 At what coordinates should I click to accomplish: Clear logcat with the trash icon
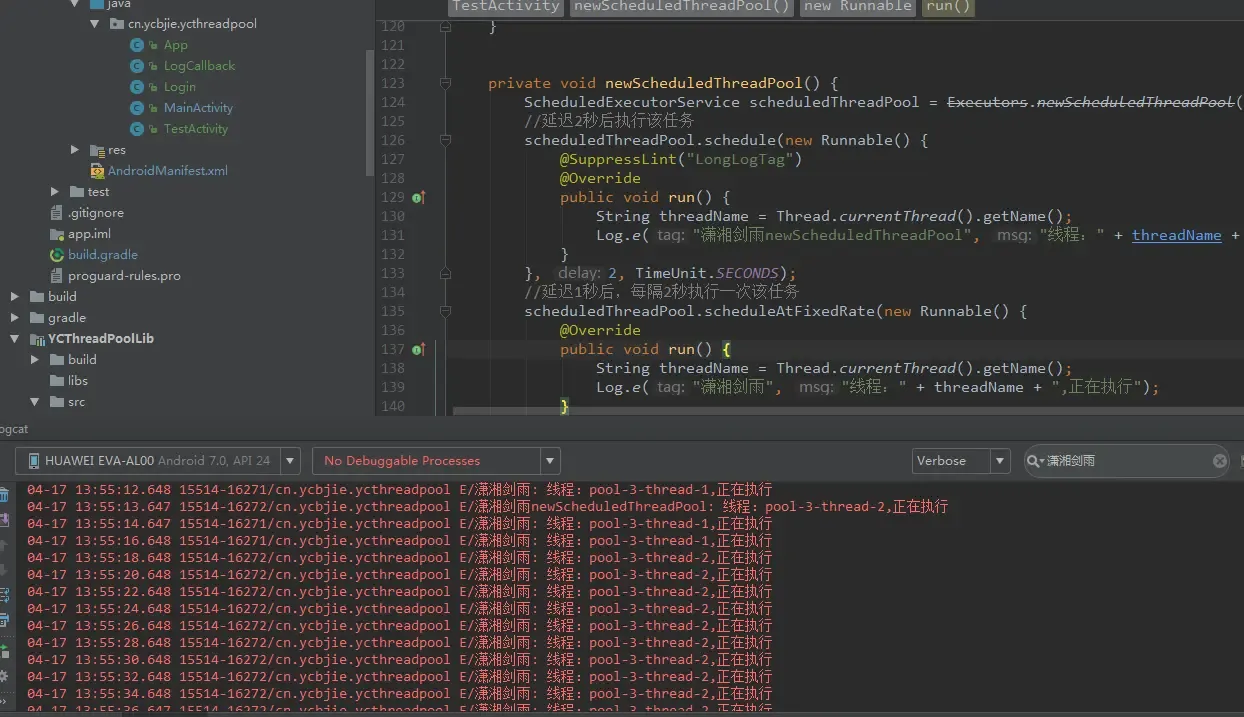4,494
